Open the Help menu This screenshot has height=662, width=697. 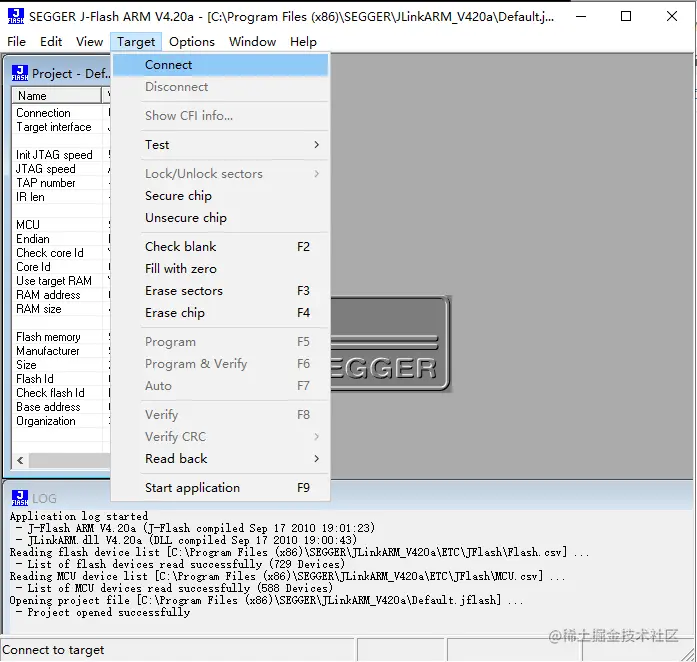pyautogui.click(x=303, y=42)
